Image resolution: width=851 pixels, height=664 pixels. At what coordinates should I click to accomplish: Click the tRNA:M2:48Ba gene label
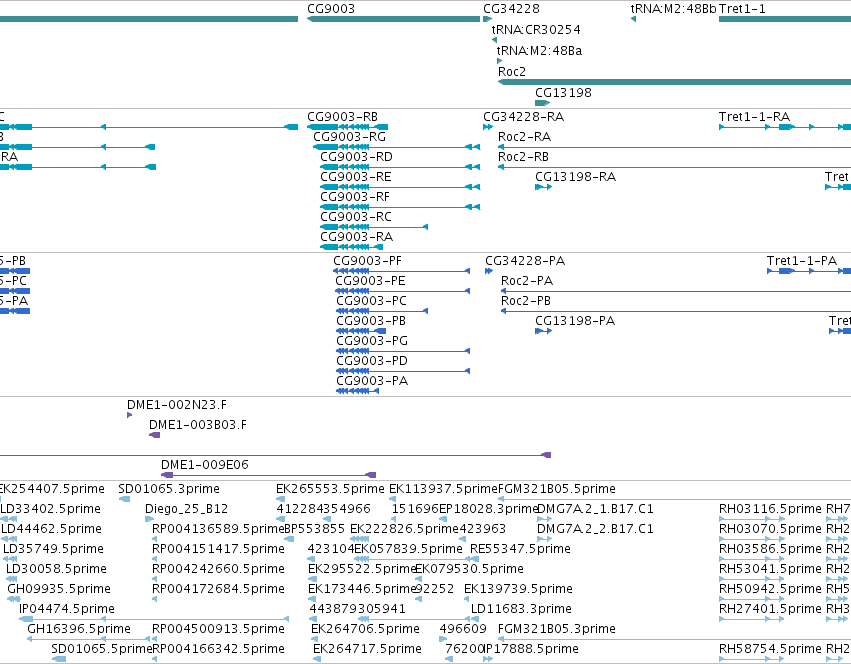(x=539, y=50)
